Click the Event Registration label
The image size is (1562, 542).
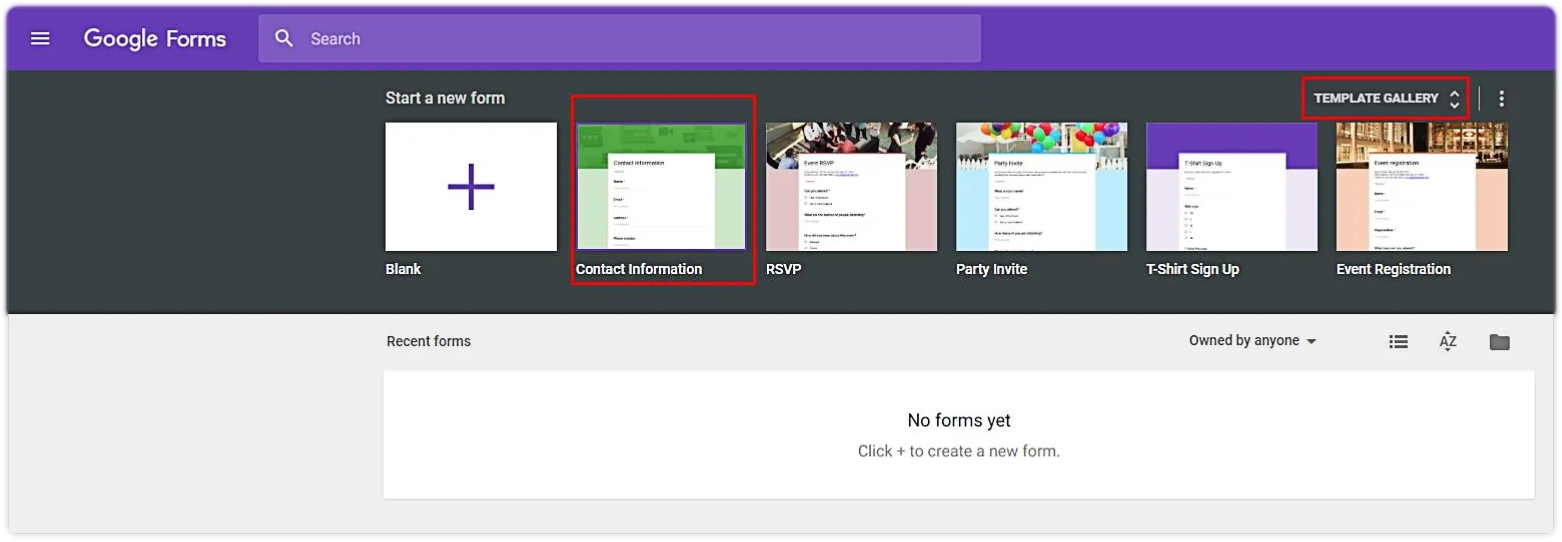(x=1393, y=269)
